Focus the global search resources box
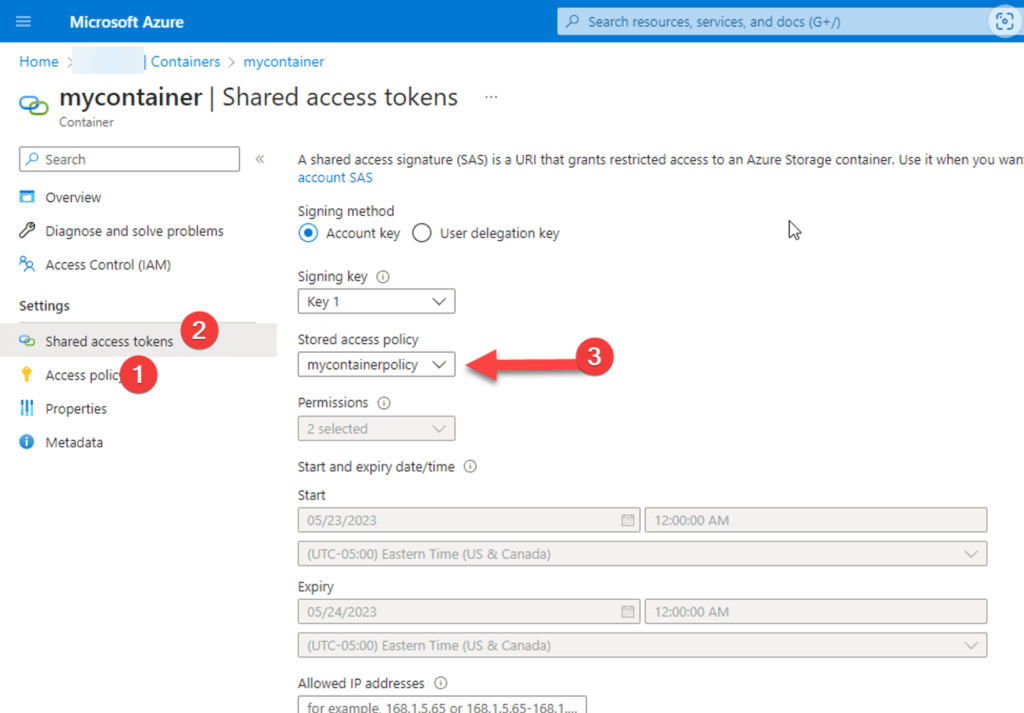This screenshot has width=1024, height=713. (x=774, y=22)
